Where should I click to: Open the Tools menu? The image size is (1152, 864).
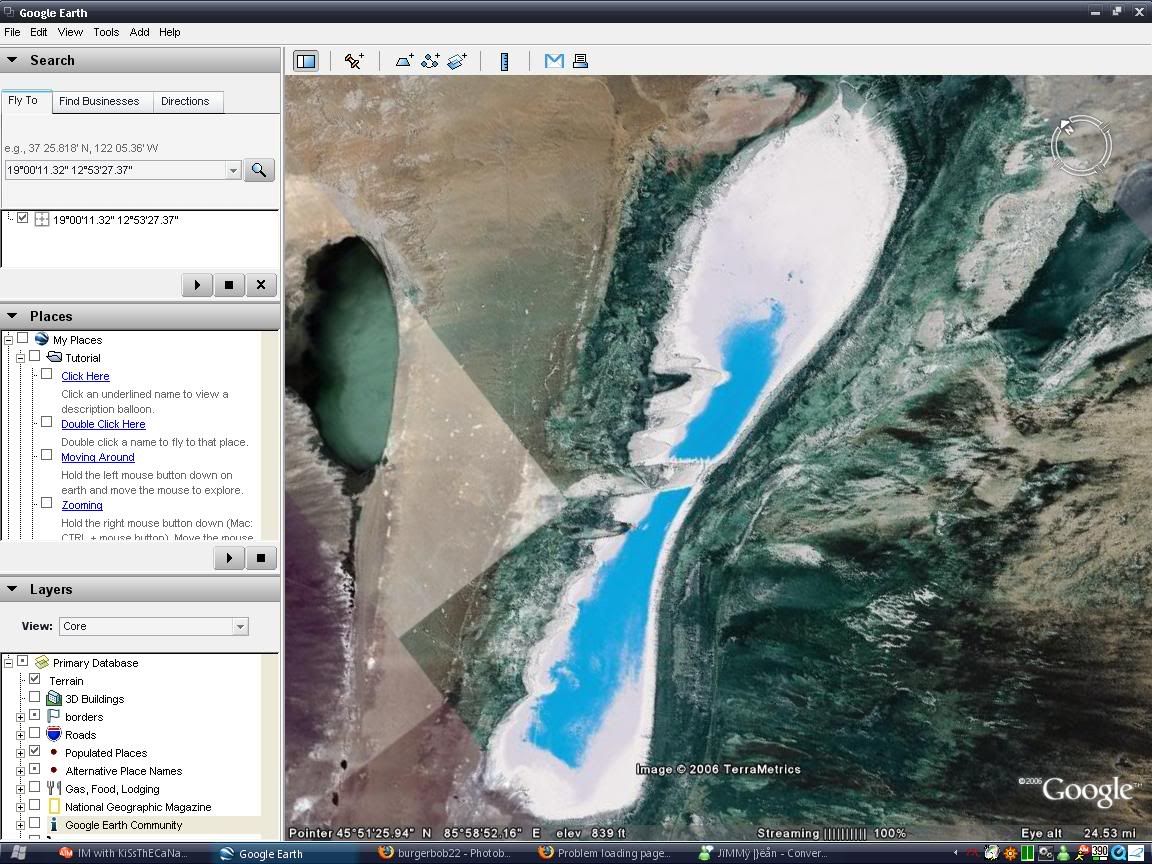pyautogui.click(x=106, y=32)
